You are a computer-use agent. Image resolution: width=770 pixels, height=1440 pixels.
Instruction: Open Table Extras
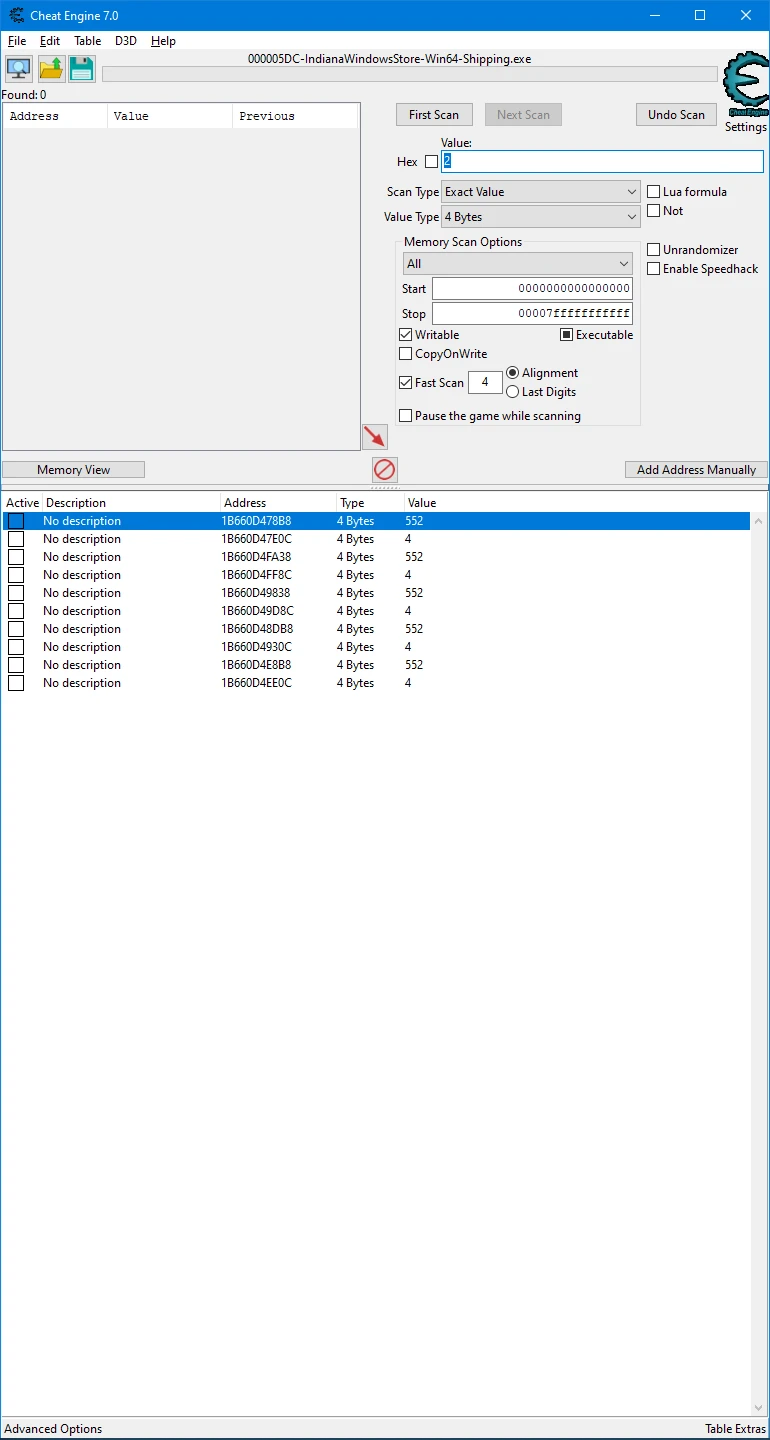pos(735,1429)
